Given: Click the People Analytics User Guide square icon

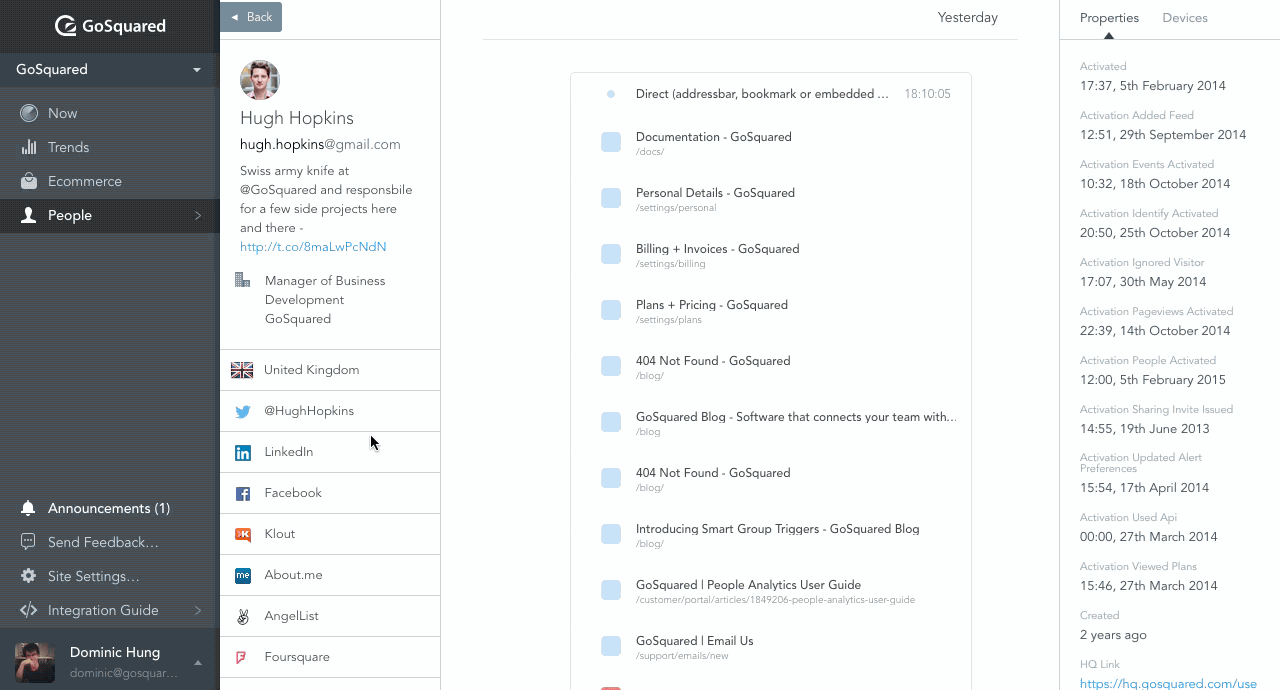Looking at the screenshot, I should click(611, 590).
